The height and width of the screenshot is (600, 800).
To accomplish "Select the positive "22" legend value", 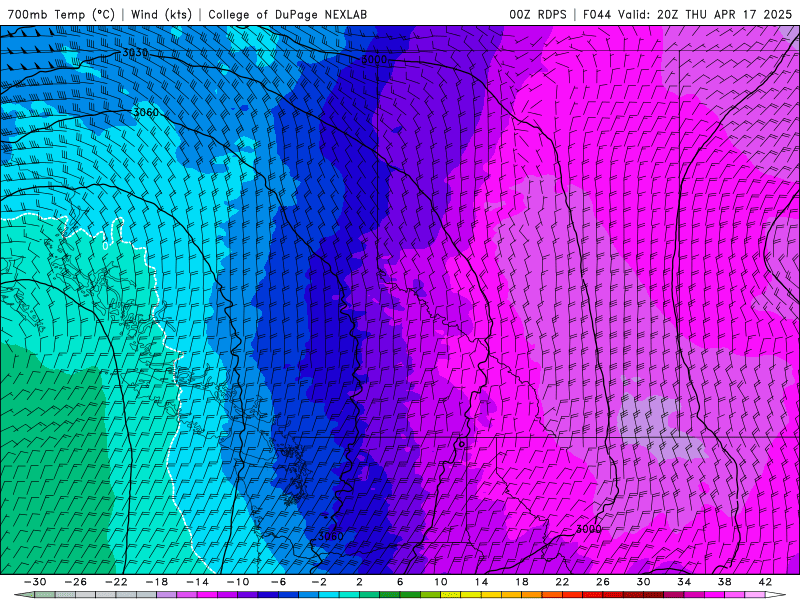I will coord(562,582).
